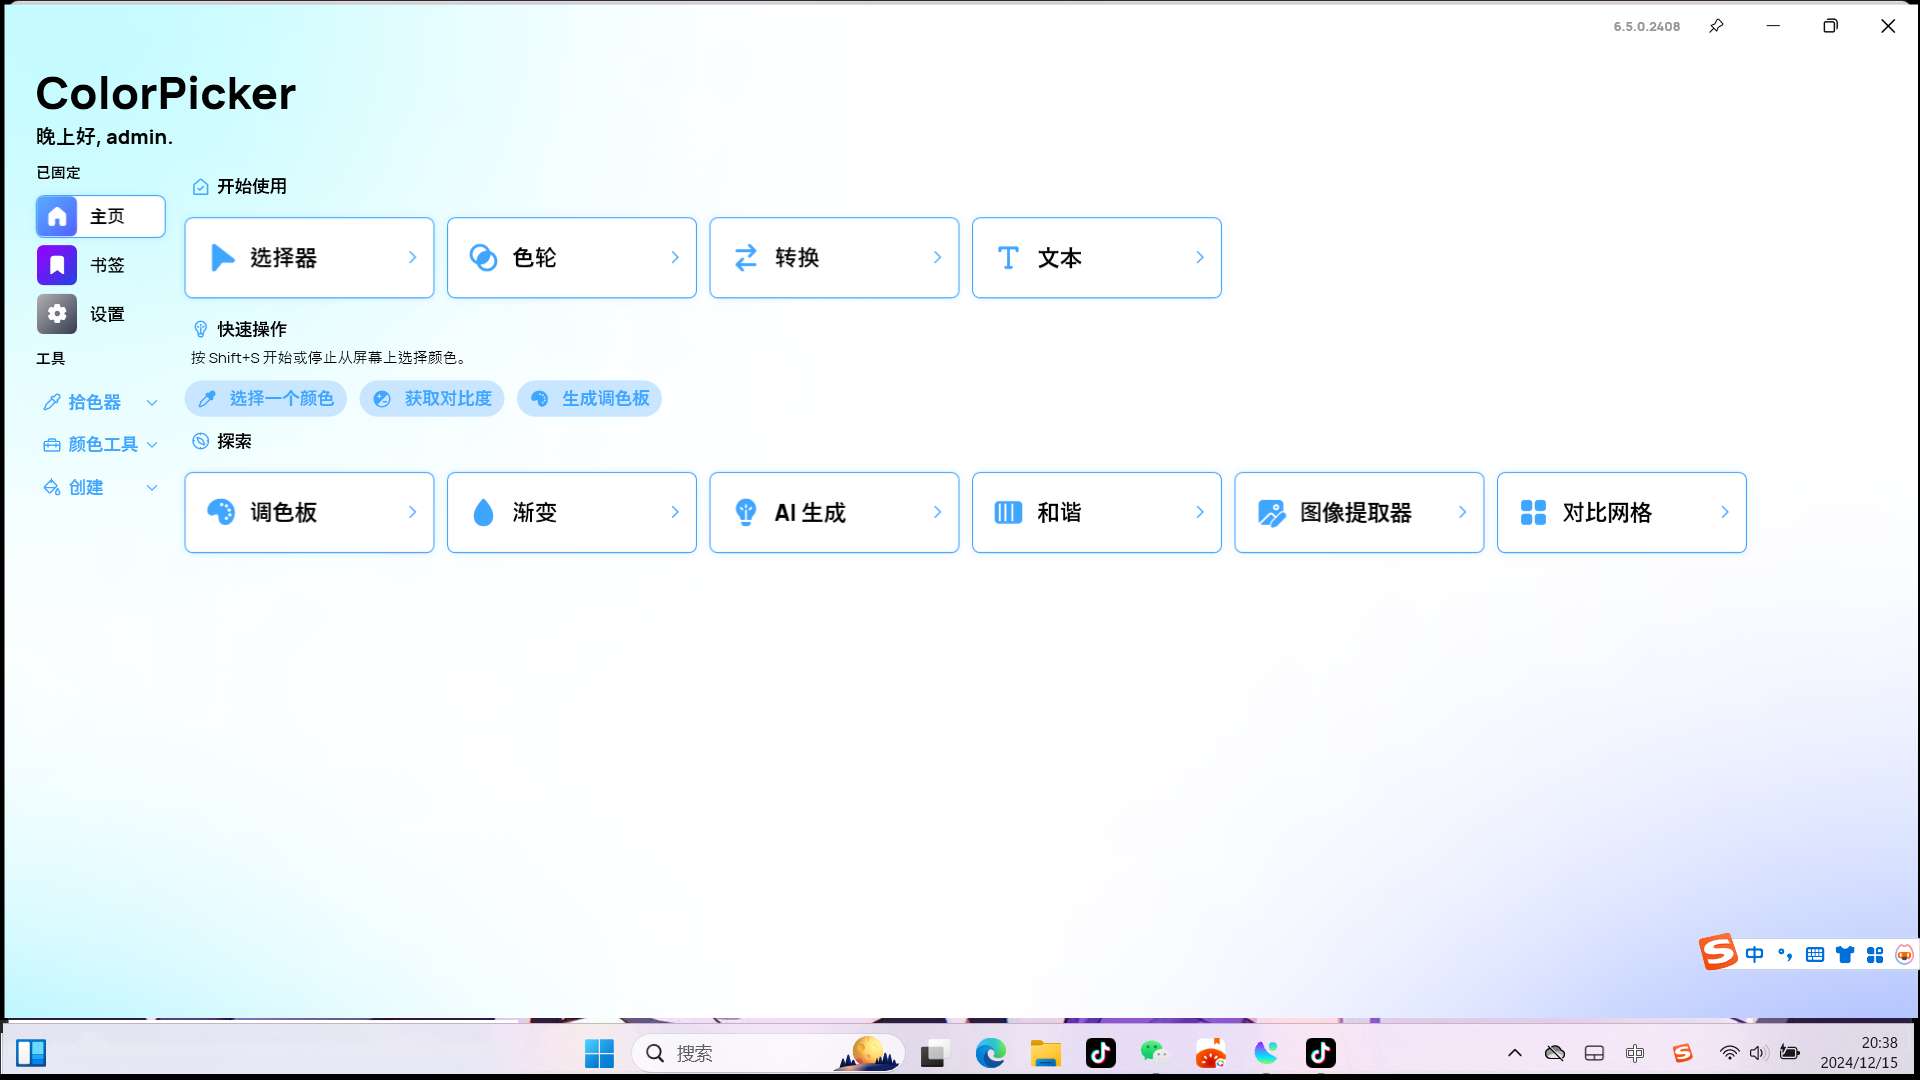The height and width of the screenshot is (1080, 1920).
Task: Open the clock showing 20:38
Action: 1859,1053
